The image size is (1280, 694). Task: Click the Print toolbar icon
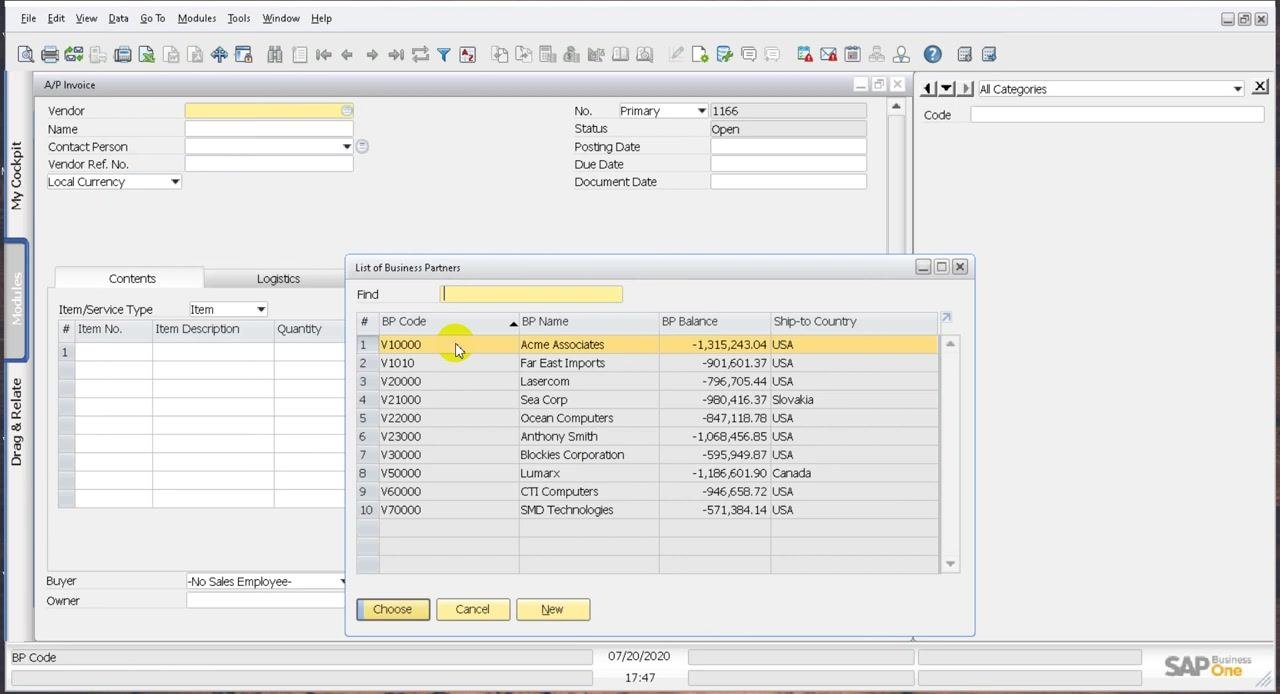pyautogui.click(x=49, y=55)
